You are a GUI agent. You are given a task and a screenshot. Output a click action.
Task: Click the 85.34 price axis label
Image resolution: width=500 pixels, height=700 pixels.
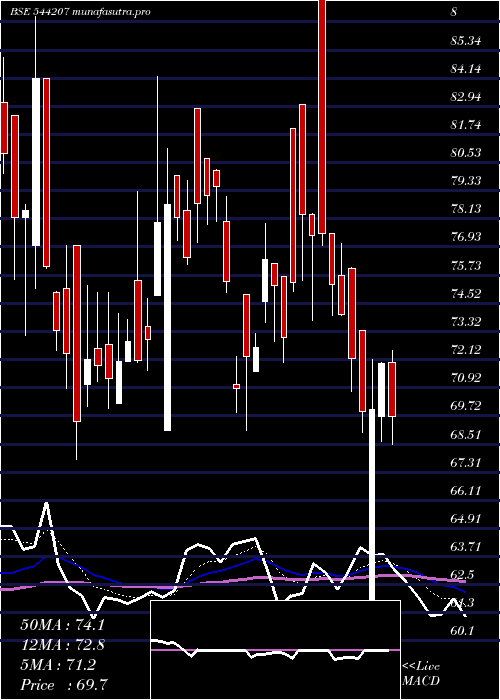coord(466,41)
